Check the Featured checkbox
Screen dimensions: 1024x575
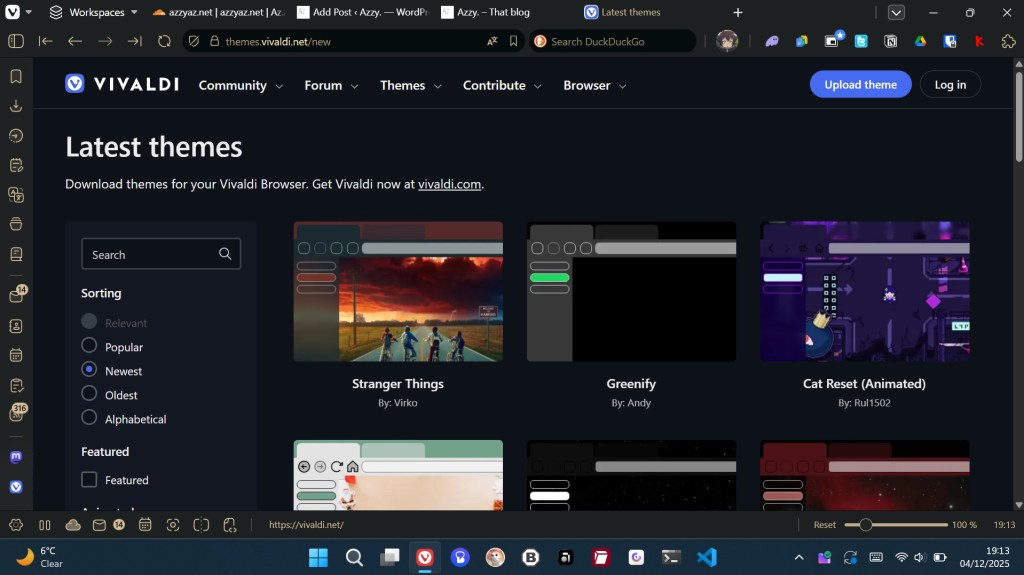pos(89,480)
